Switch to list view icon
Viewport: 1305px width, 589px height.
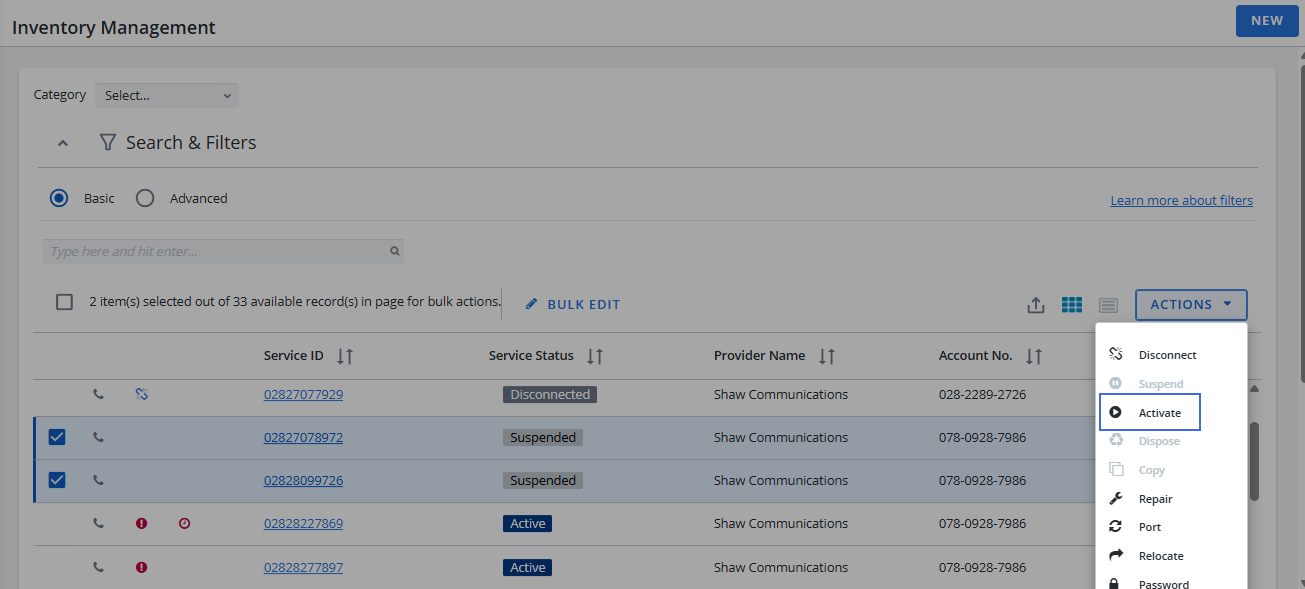tap(1108, 305)
